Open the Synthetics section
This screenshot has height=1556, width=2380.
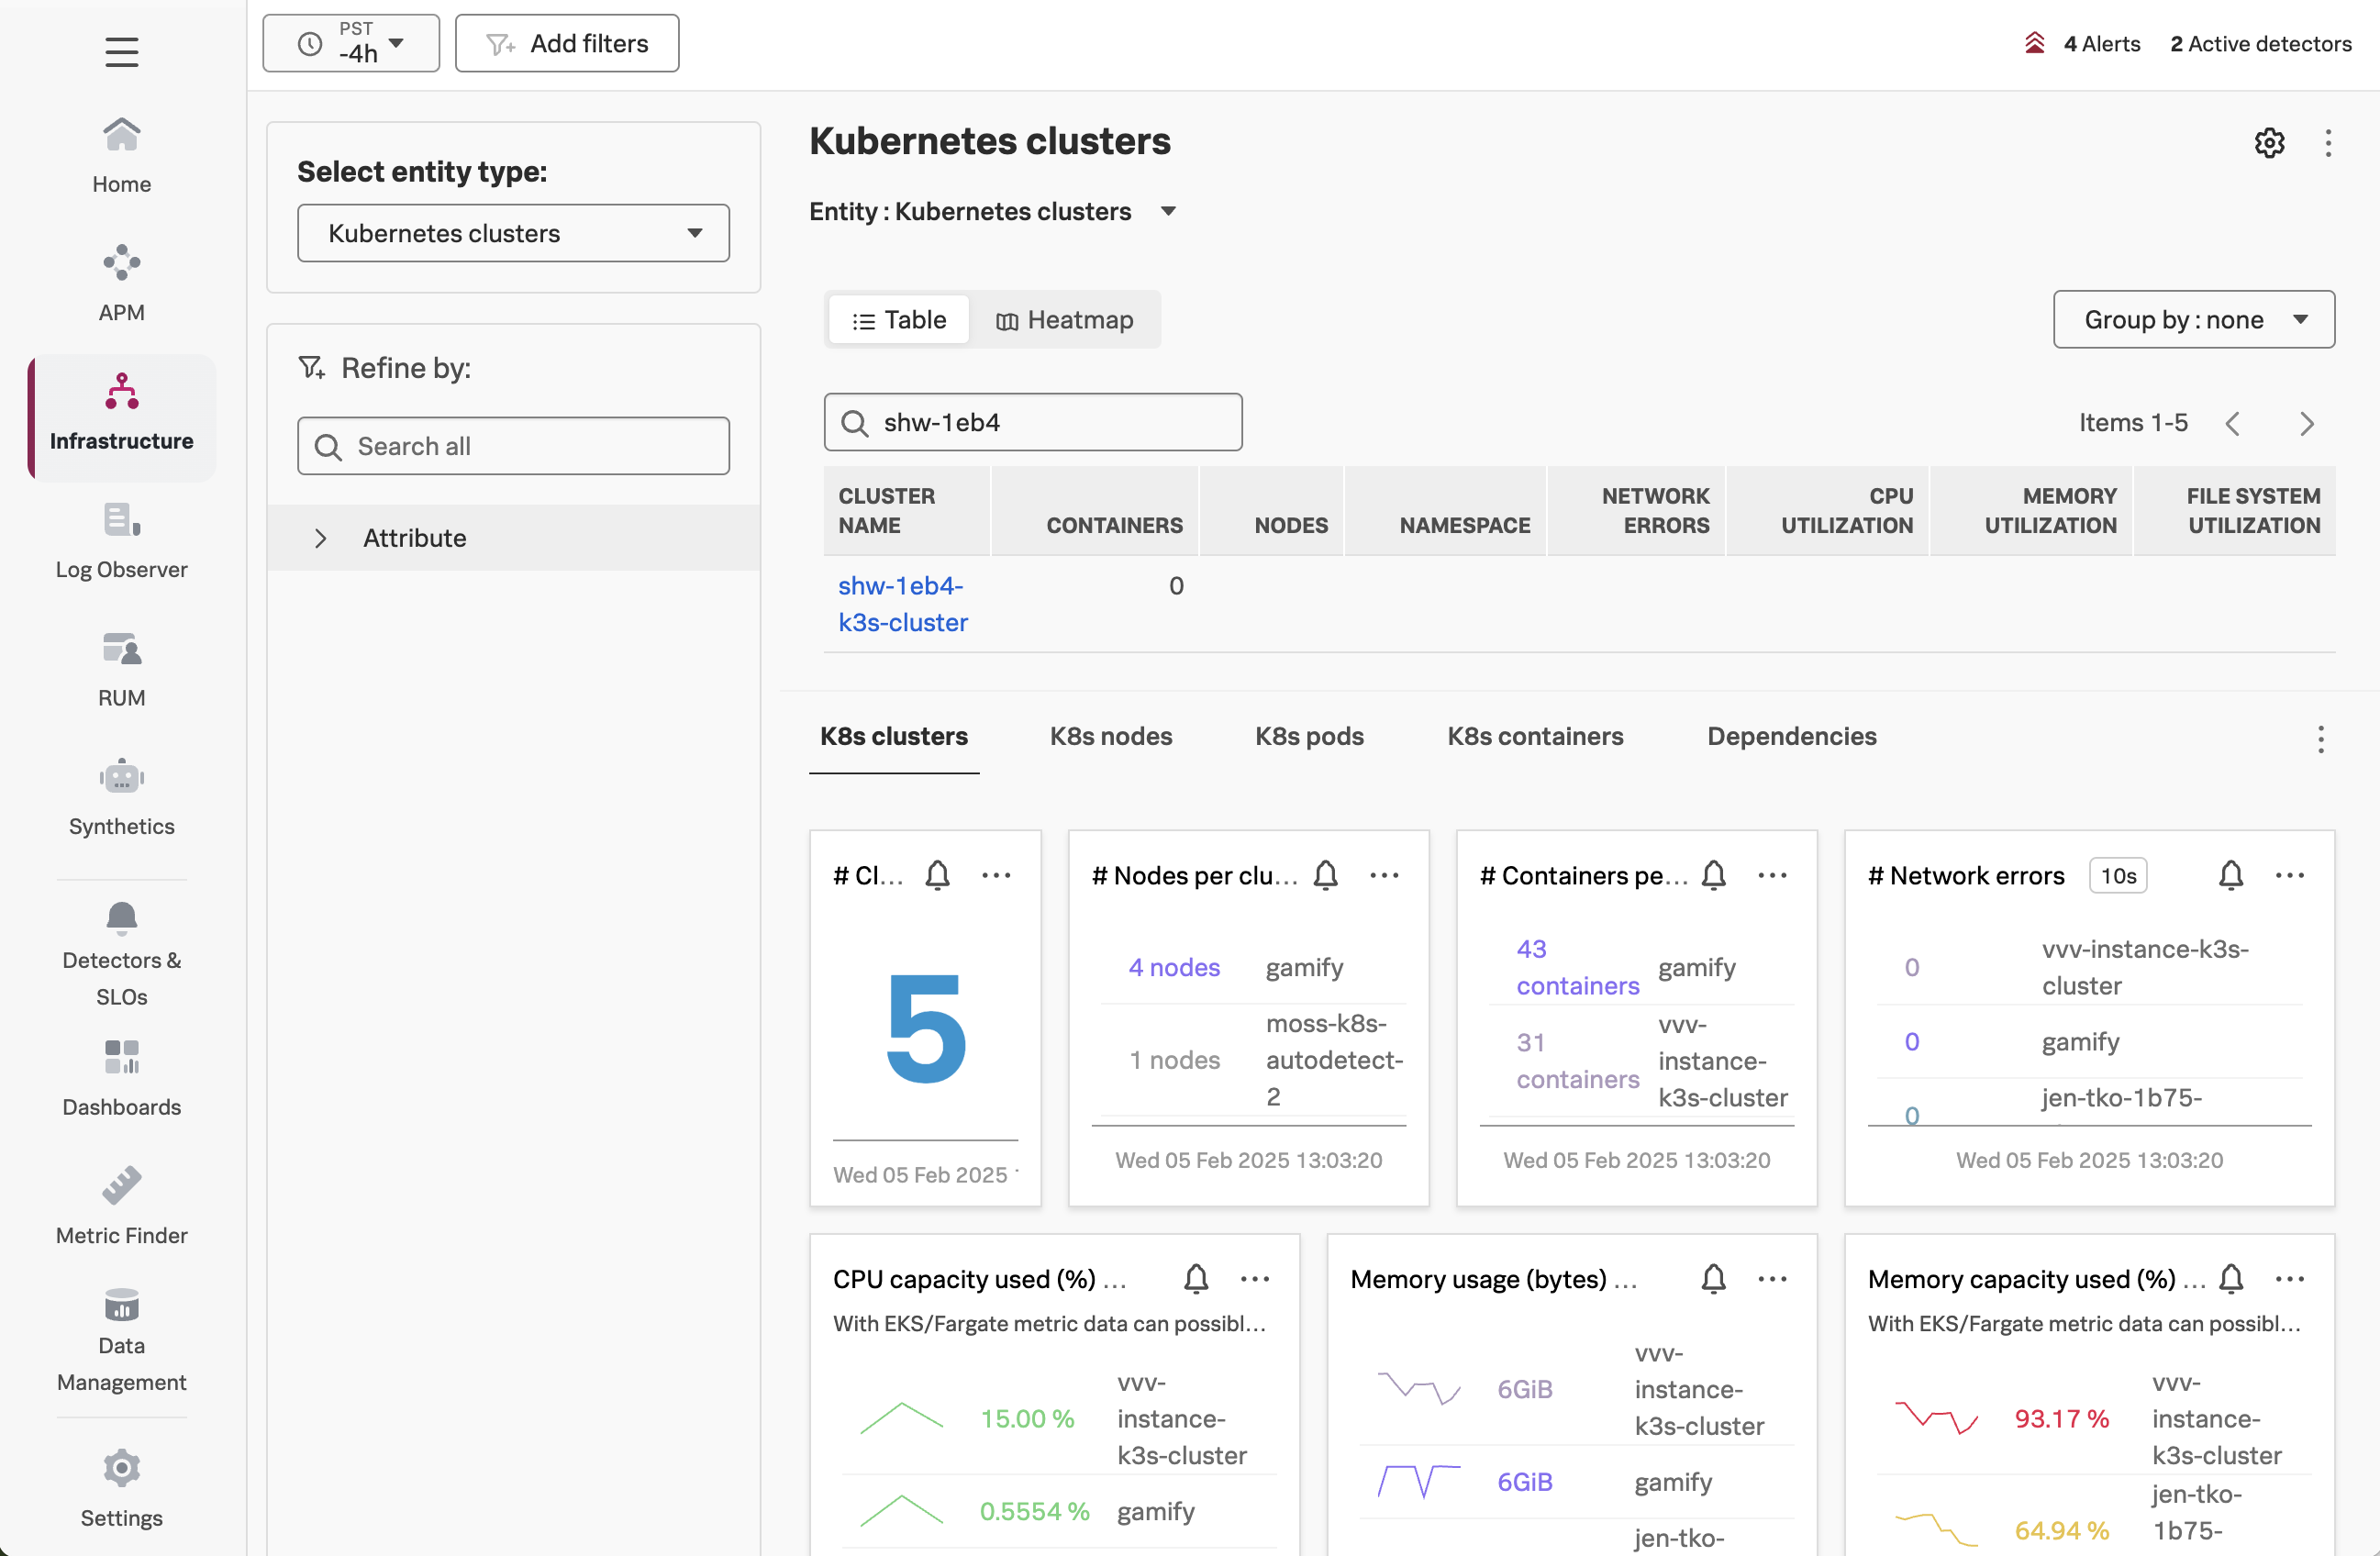(x=121, y=797)
